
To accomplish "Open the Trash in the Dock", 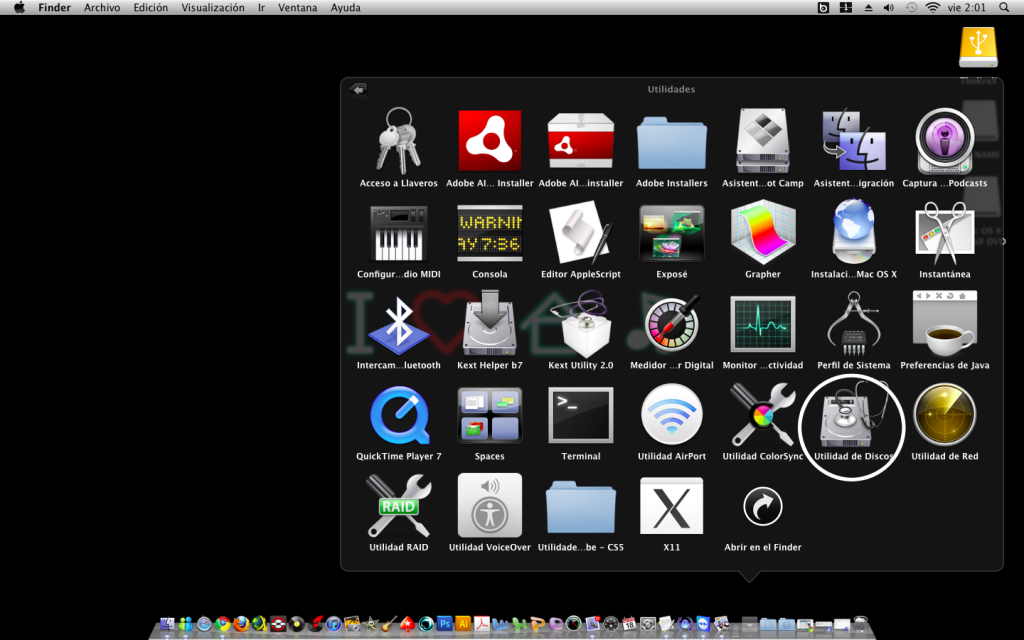I will [860, 624].
